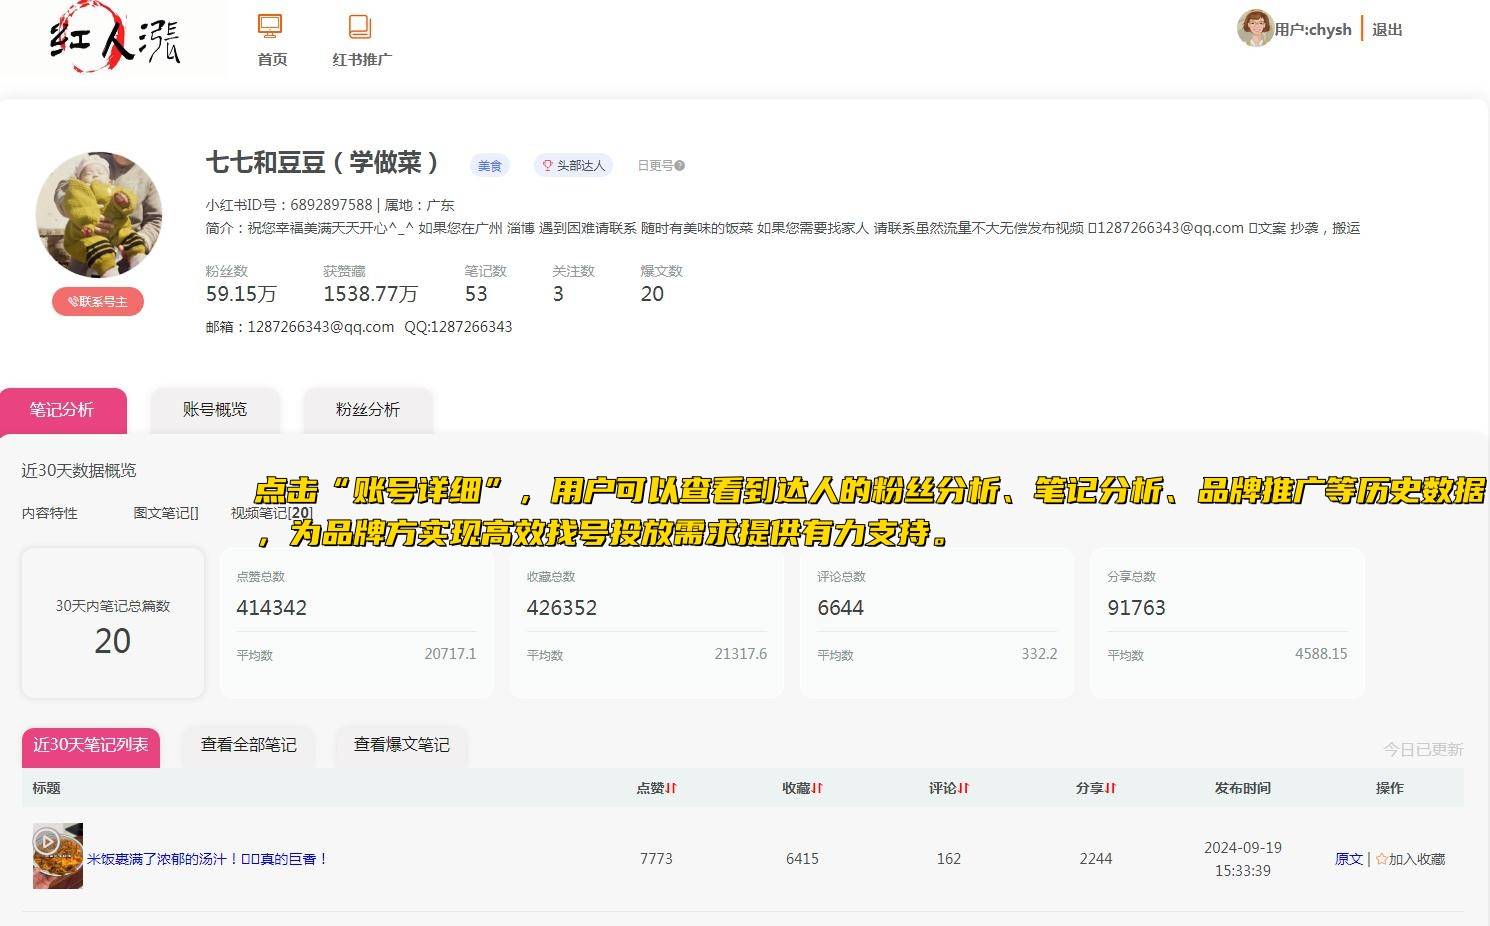The width and height of the screenshot is (1490, 926).
Task: Click the 头部达人 badge
Action: click(x=574, y=166)
